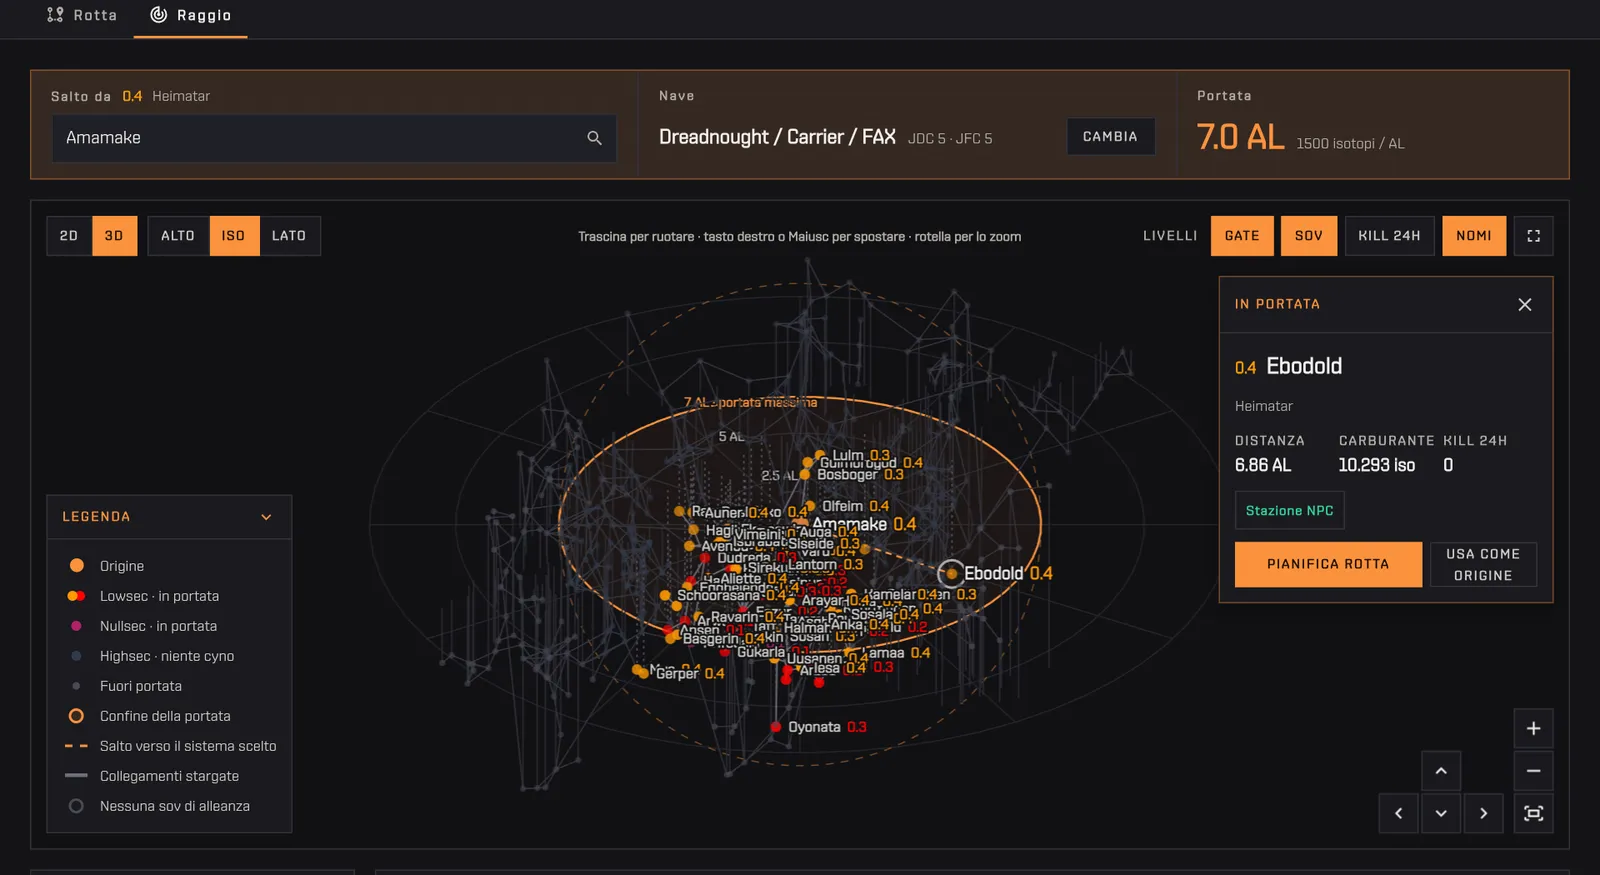Click the Stazione NPC badge

click(x=1289, y=510)
